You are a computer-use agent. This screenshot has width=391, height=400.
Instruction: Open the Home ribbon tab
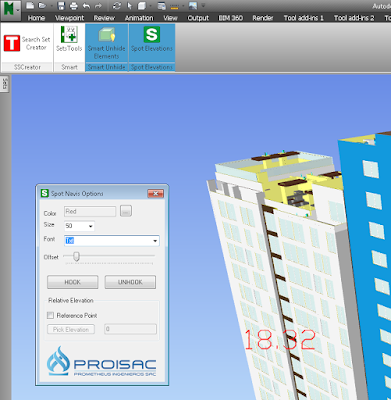coord(36,18)
